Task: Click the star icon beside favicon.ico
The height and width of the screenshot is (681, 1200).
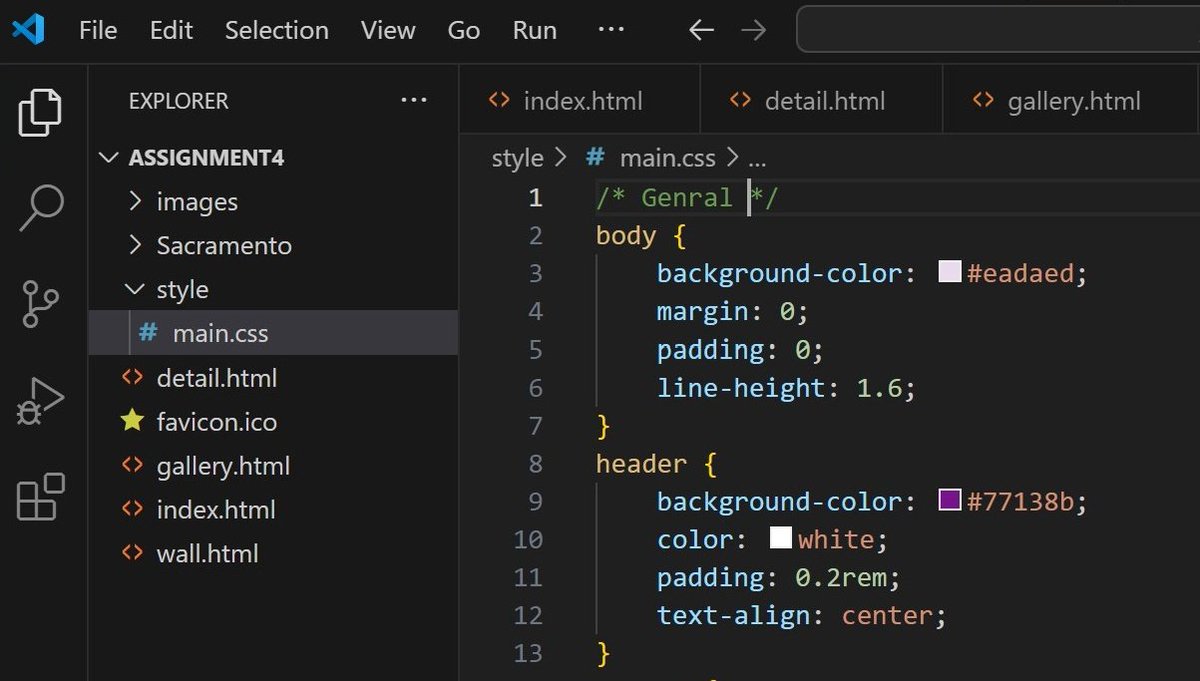Action: [x=132, y=421]
